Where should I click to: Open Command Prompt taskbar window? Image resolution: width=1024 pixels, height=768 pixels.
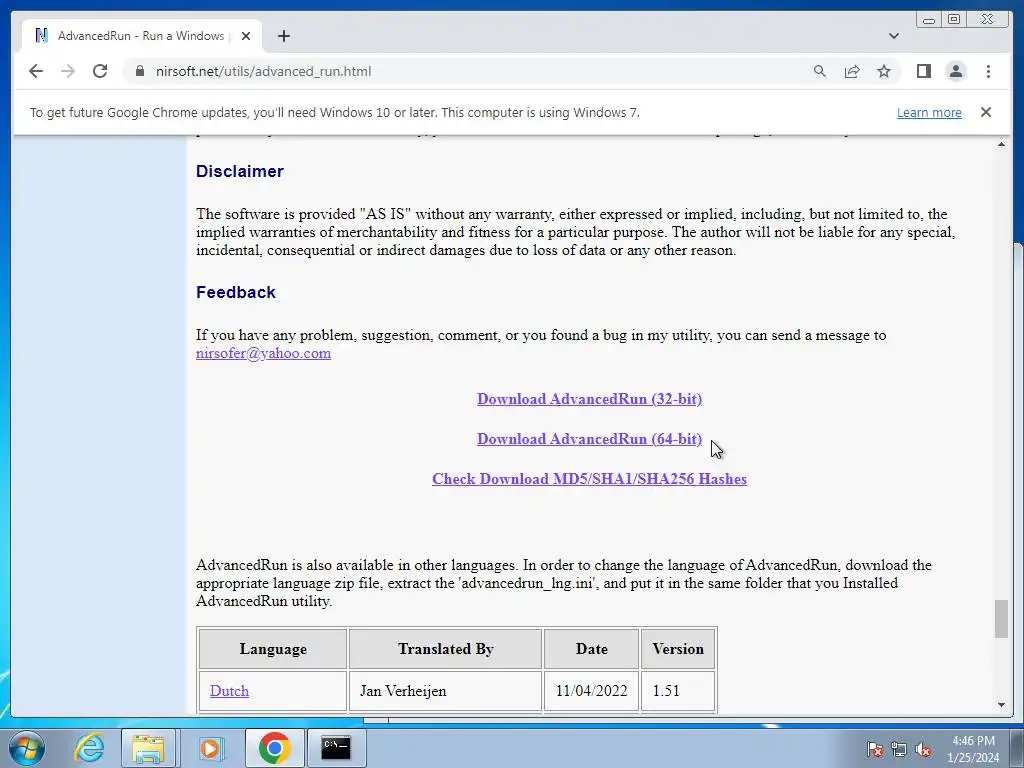pos(336,748)
